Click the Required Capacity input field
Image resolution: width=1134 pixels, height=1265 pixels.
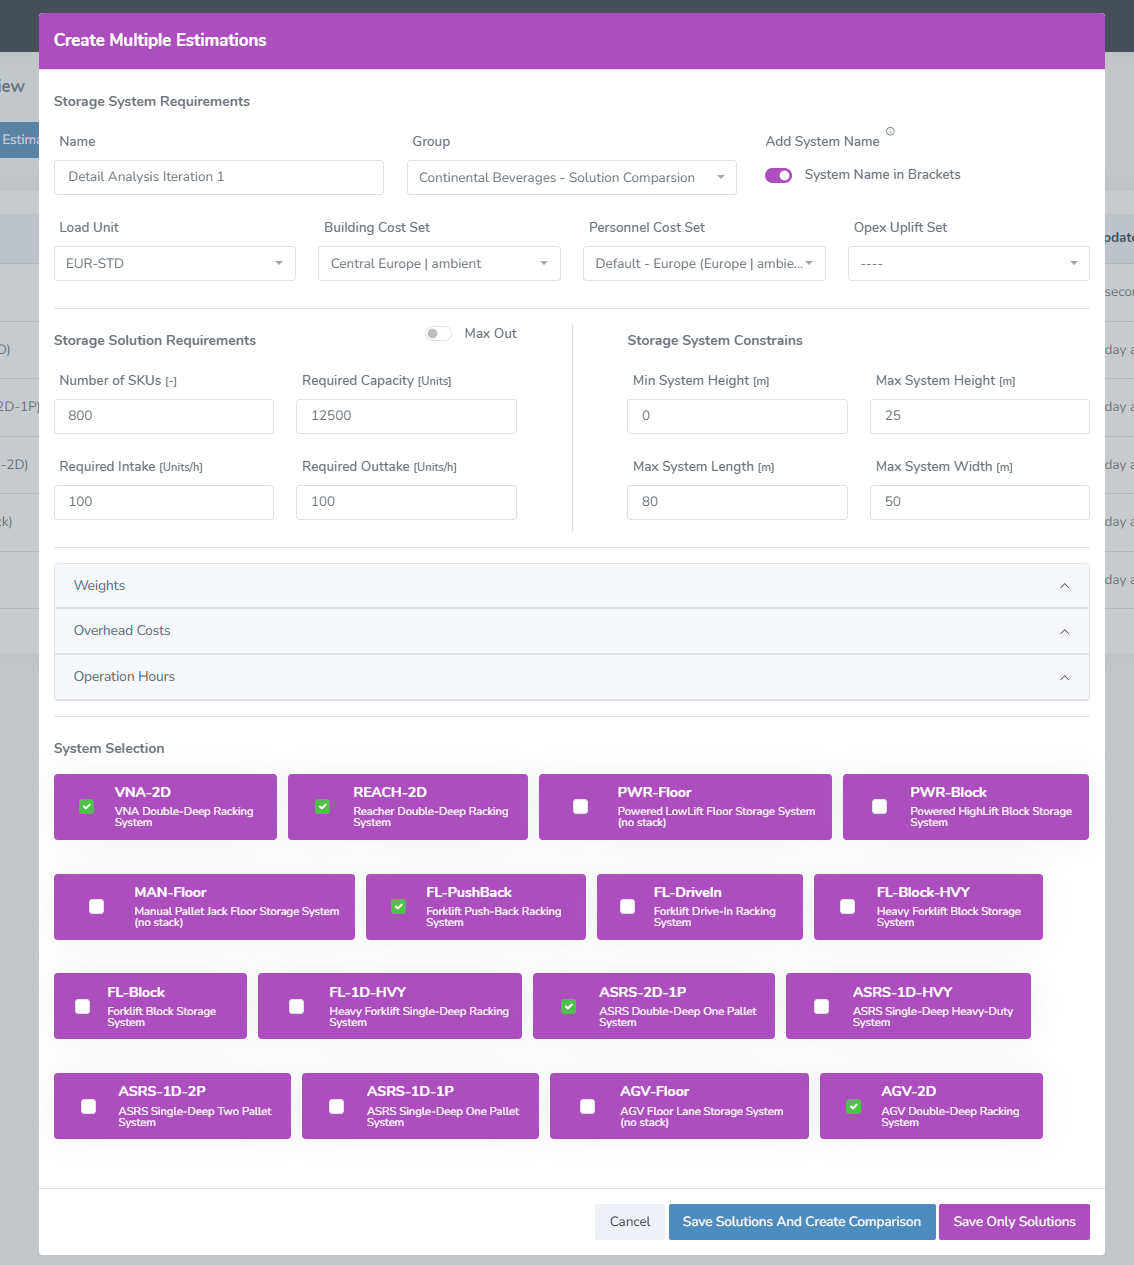click(x=406, y=416)
